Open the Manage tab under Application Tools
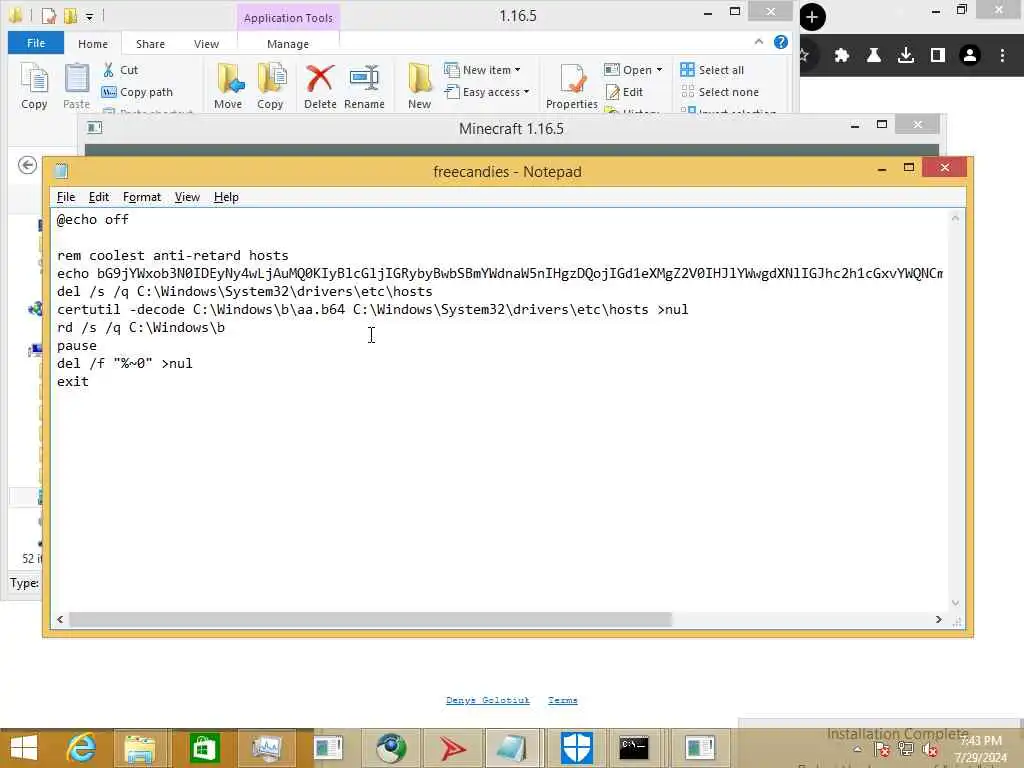The image size is (1024, 768). (x=288, y=44)
